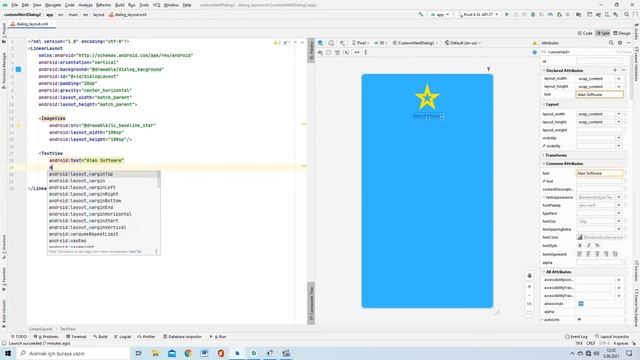
Task: Toggle all caps text style in Attributes
Action: 597,246
